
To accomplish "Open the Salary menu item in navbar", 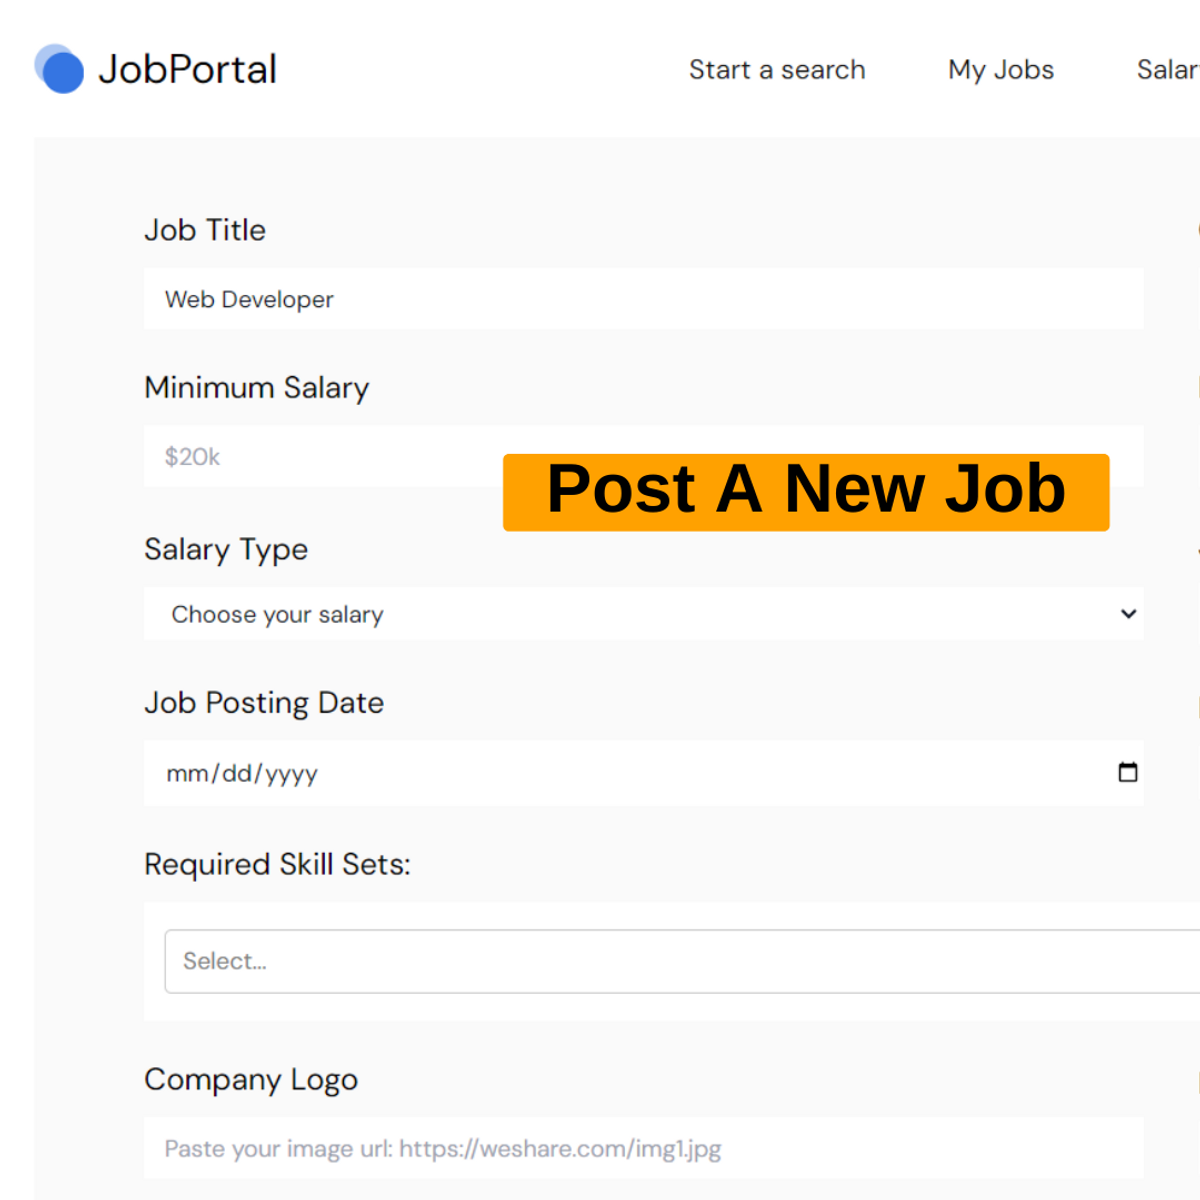I will click(1168, 70).
